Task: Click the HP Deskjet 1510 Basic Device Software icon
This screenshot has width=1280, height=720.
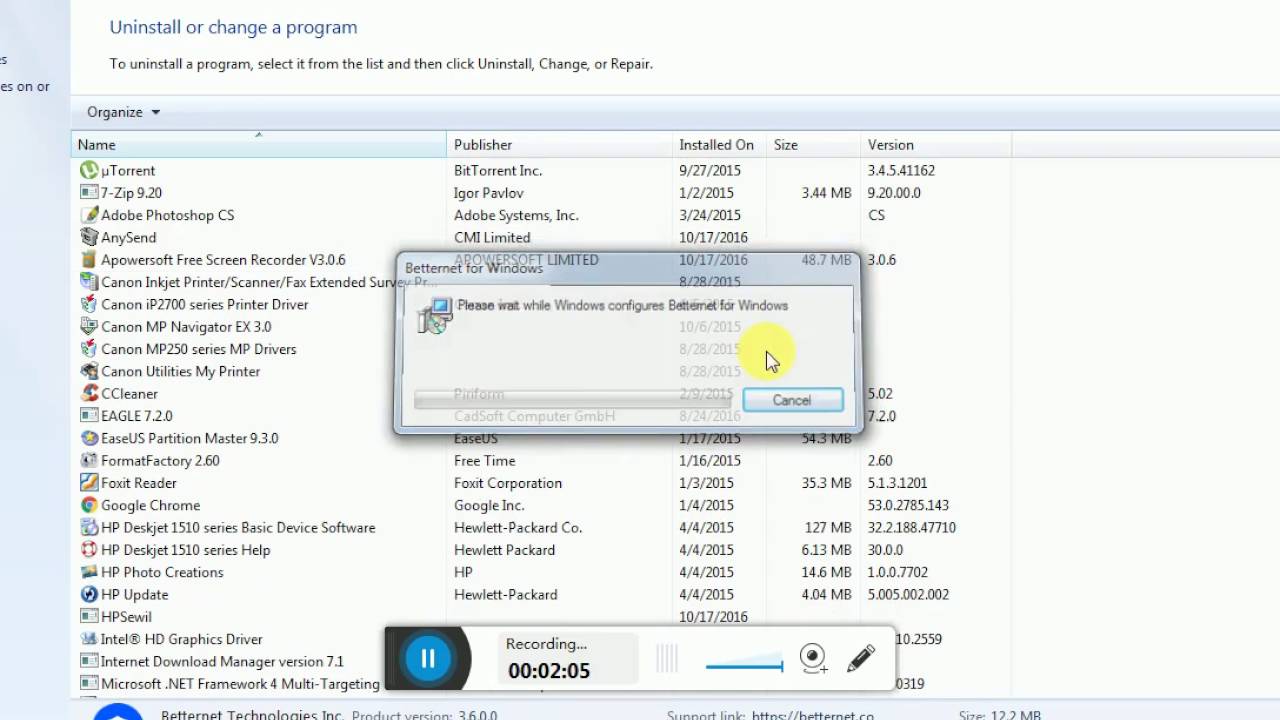Action: tap(89, 528)
